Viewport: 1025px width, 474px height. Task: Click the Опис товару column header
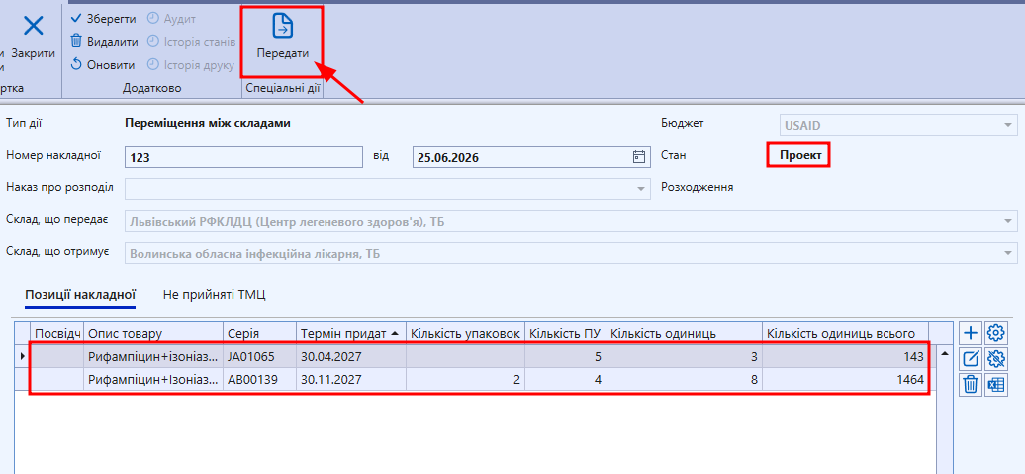154,333
